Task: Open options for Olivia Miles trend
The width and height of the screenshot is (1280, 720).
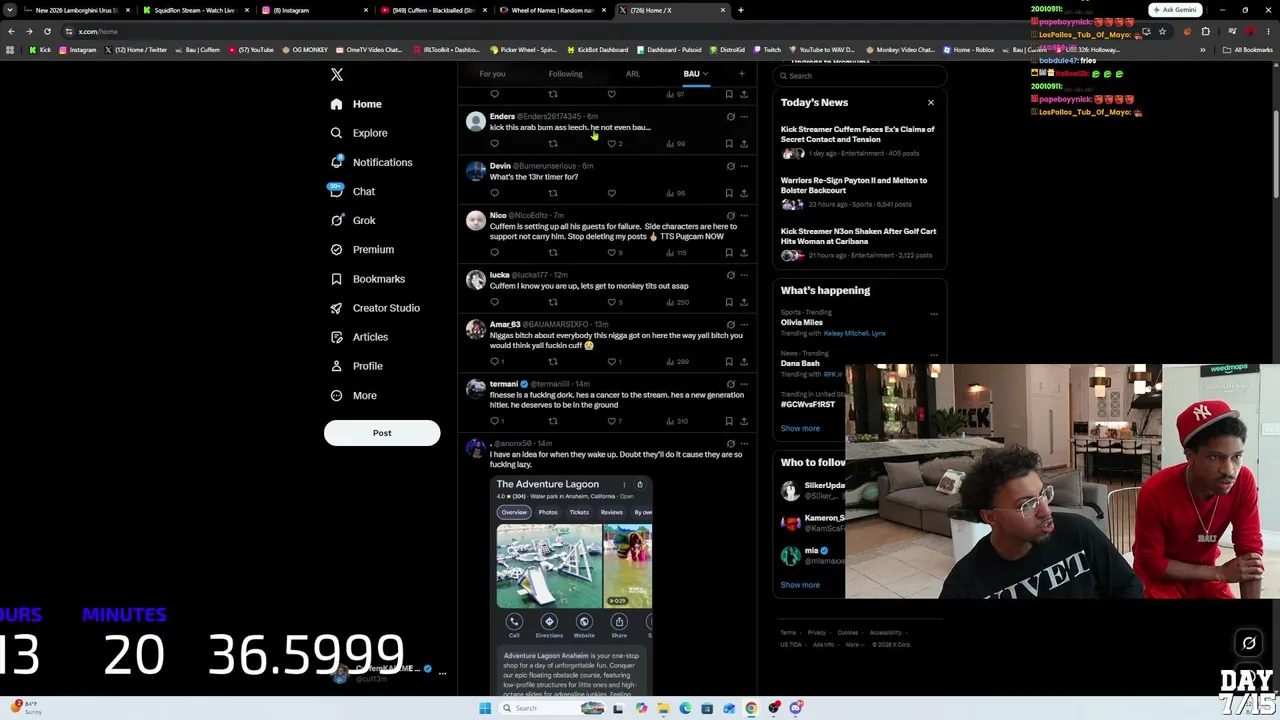Action: click(934, 314)
